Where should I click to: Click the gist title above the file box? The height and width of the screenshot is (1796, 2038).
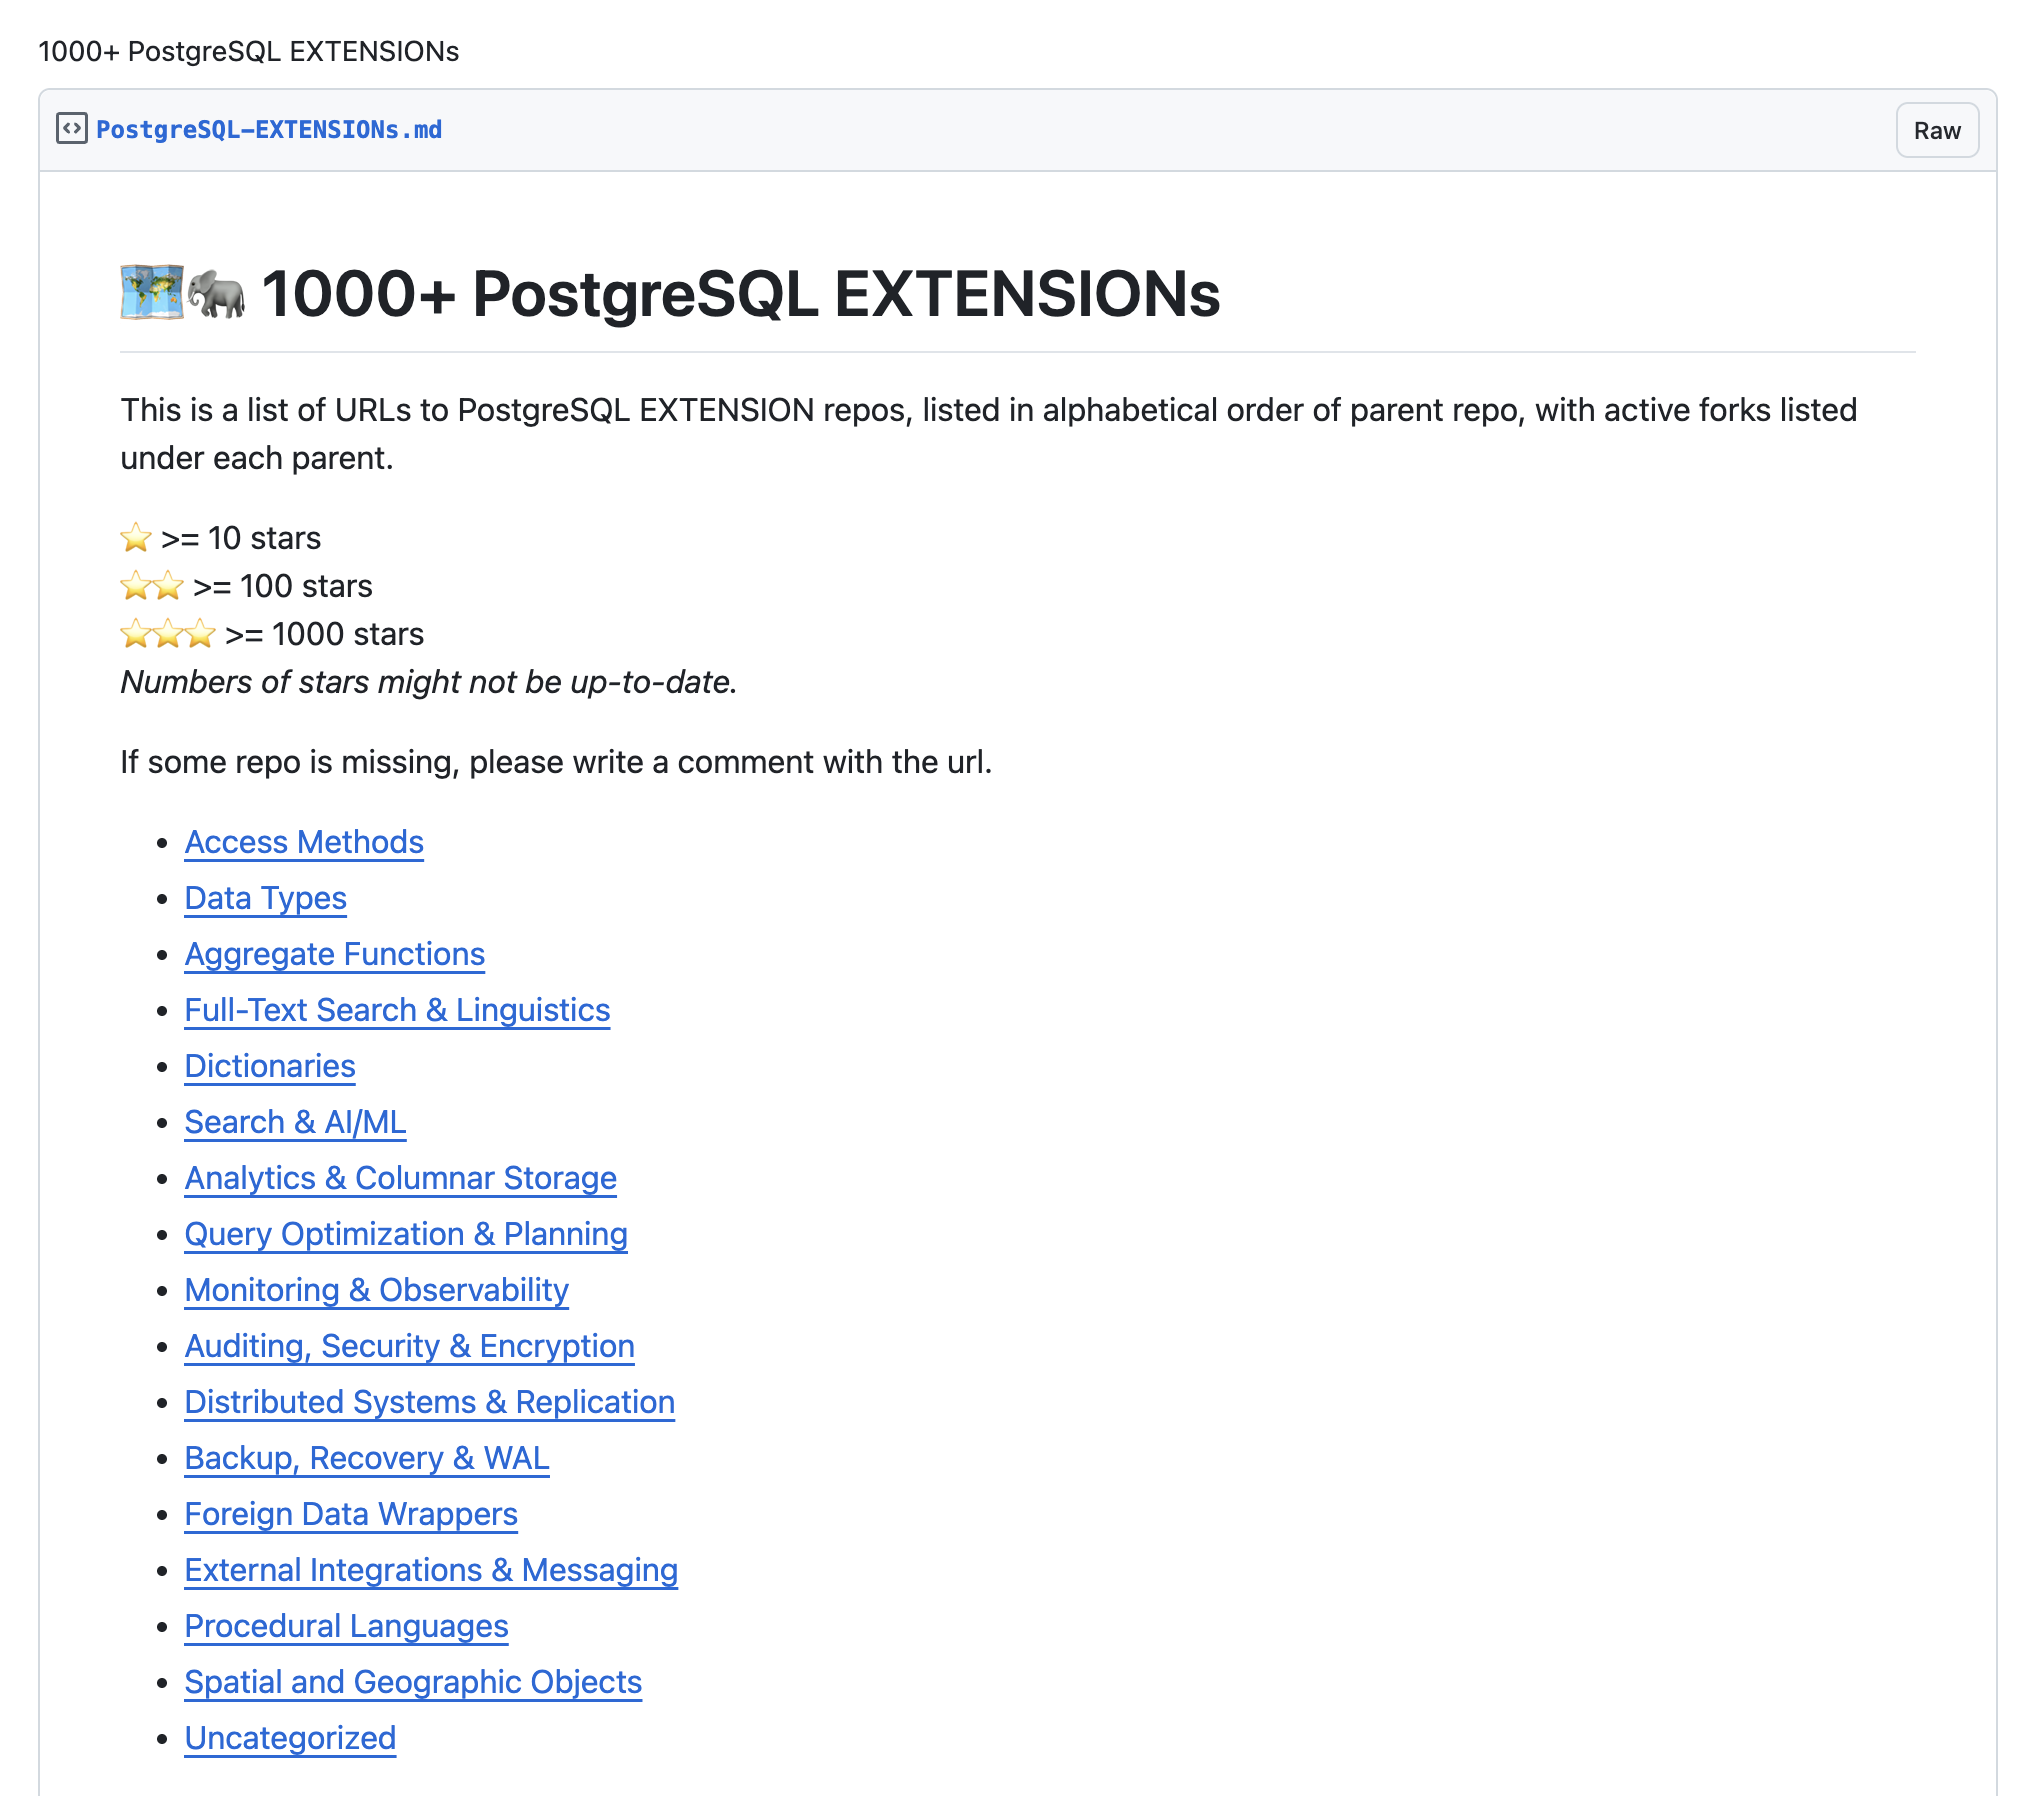coord(249,51)
